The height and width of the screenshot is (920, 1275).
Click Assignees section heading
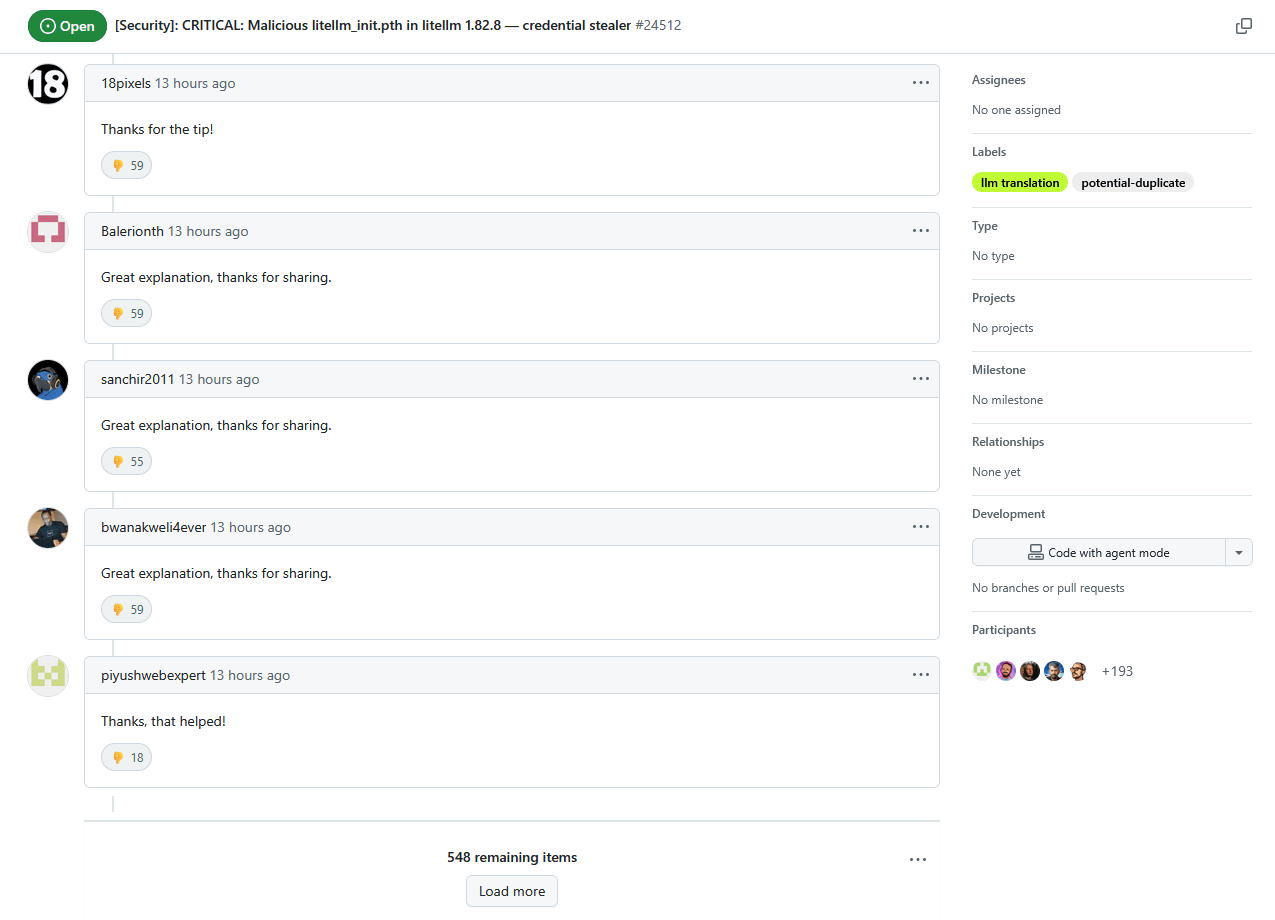pos(999,80)
